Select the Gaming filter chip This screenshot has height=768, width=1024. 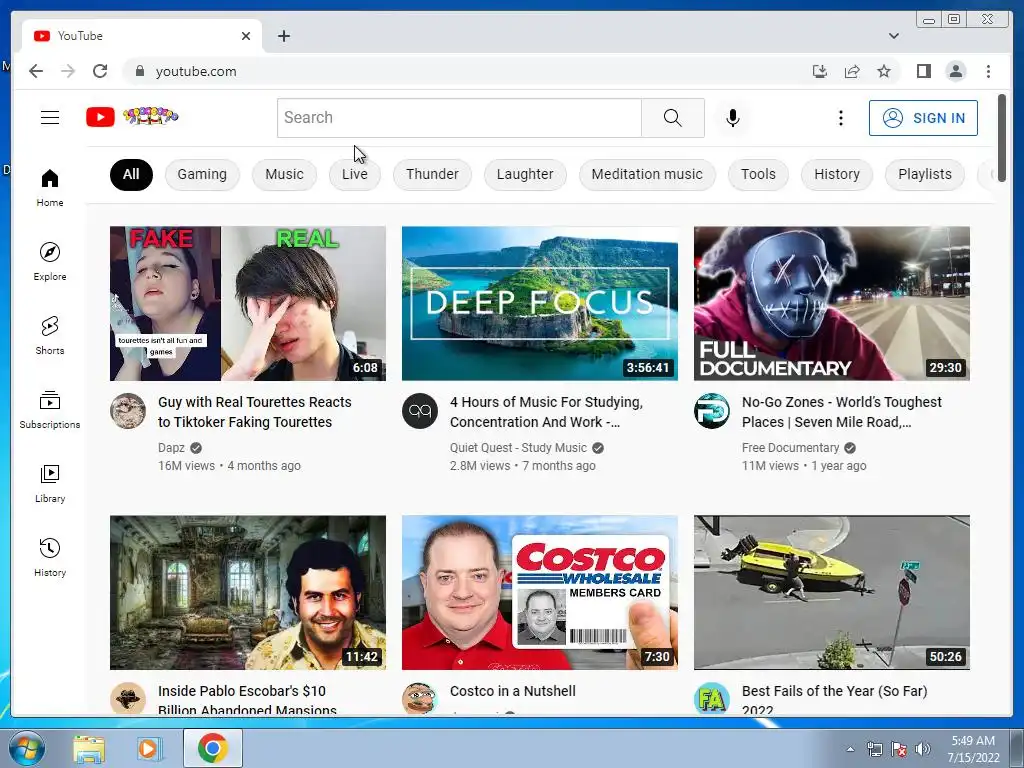[202, 174]
